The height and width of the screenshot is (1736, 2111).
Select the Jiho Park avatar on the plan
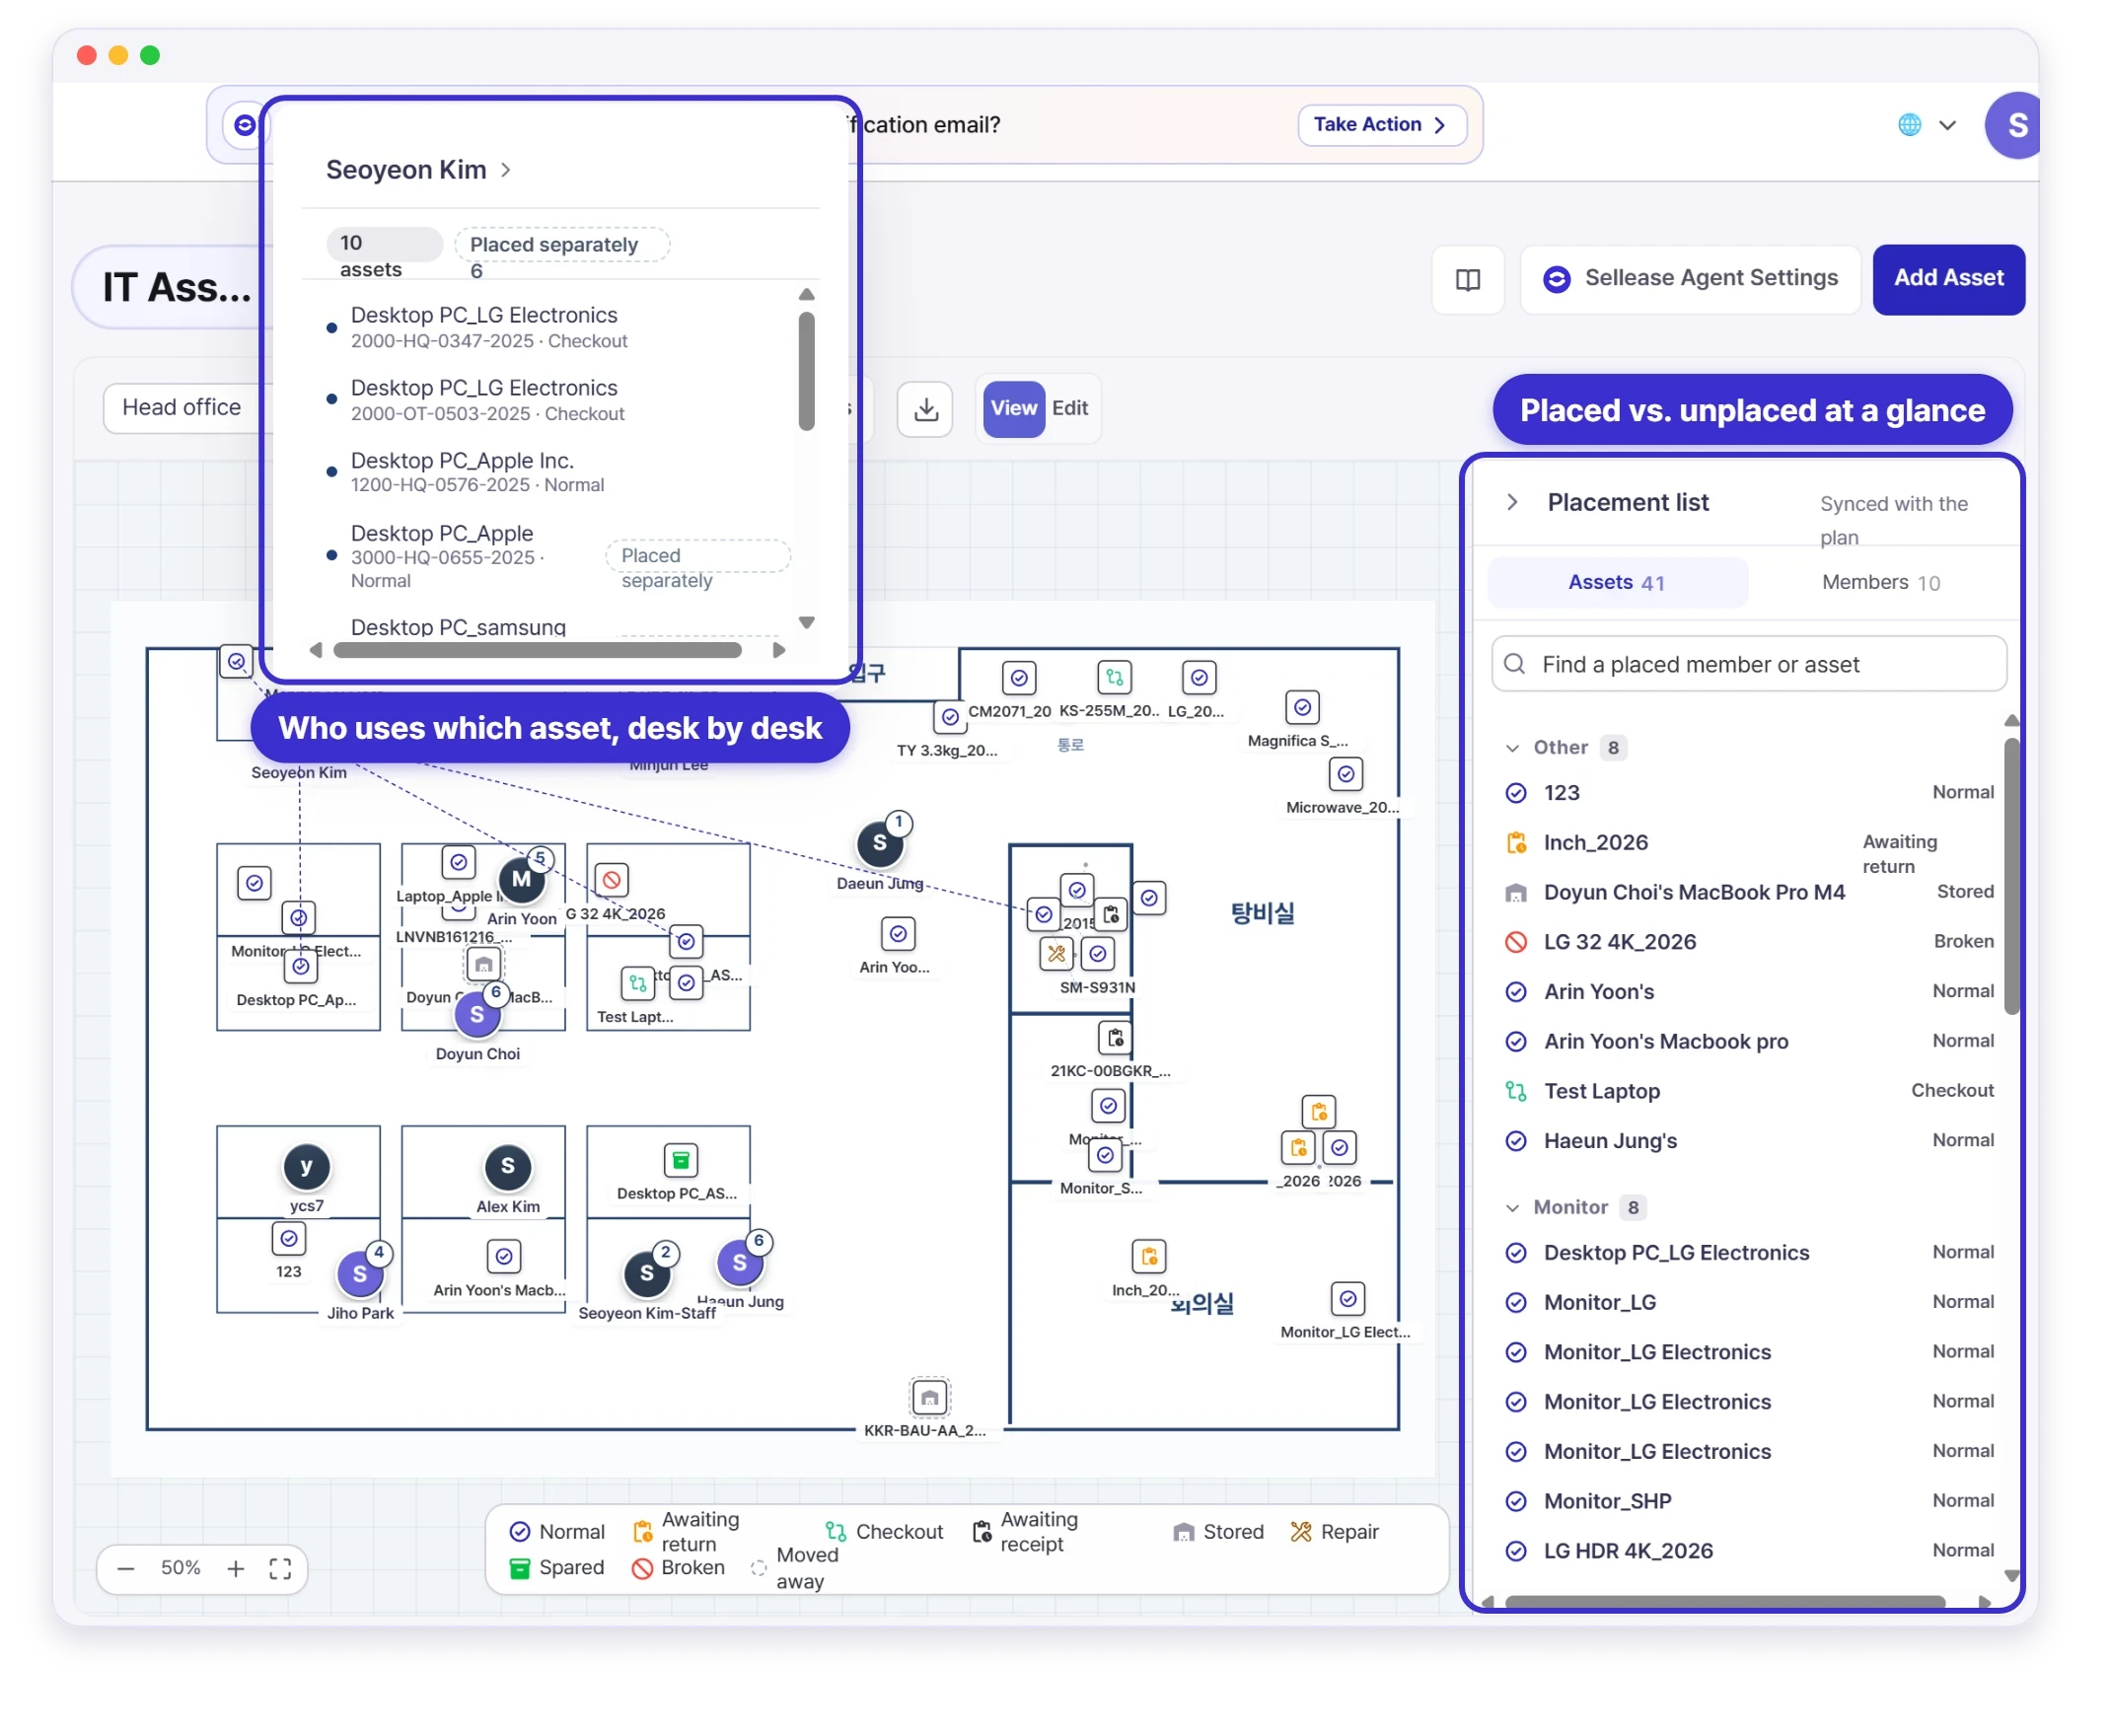coord(359,1274)
